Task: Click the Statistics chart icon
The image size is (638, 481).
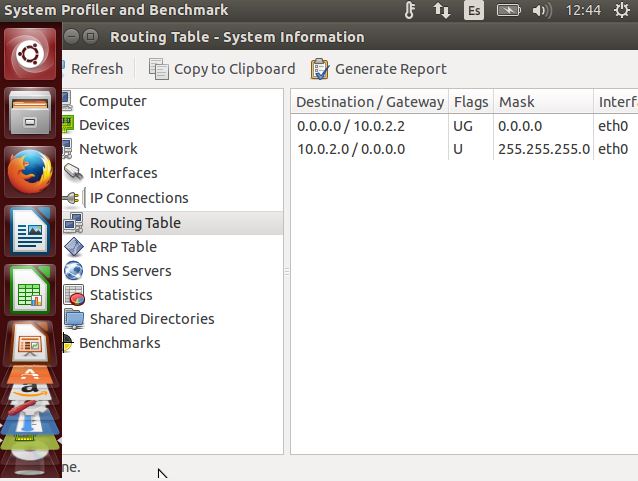Action: coord(73,295)
